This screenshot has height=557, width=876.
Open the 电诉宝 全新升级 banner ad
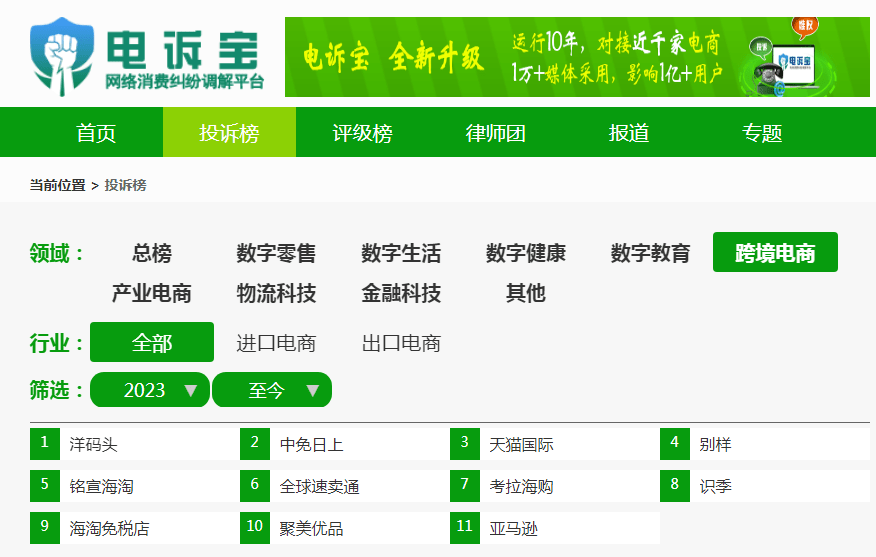point(577,57)
